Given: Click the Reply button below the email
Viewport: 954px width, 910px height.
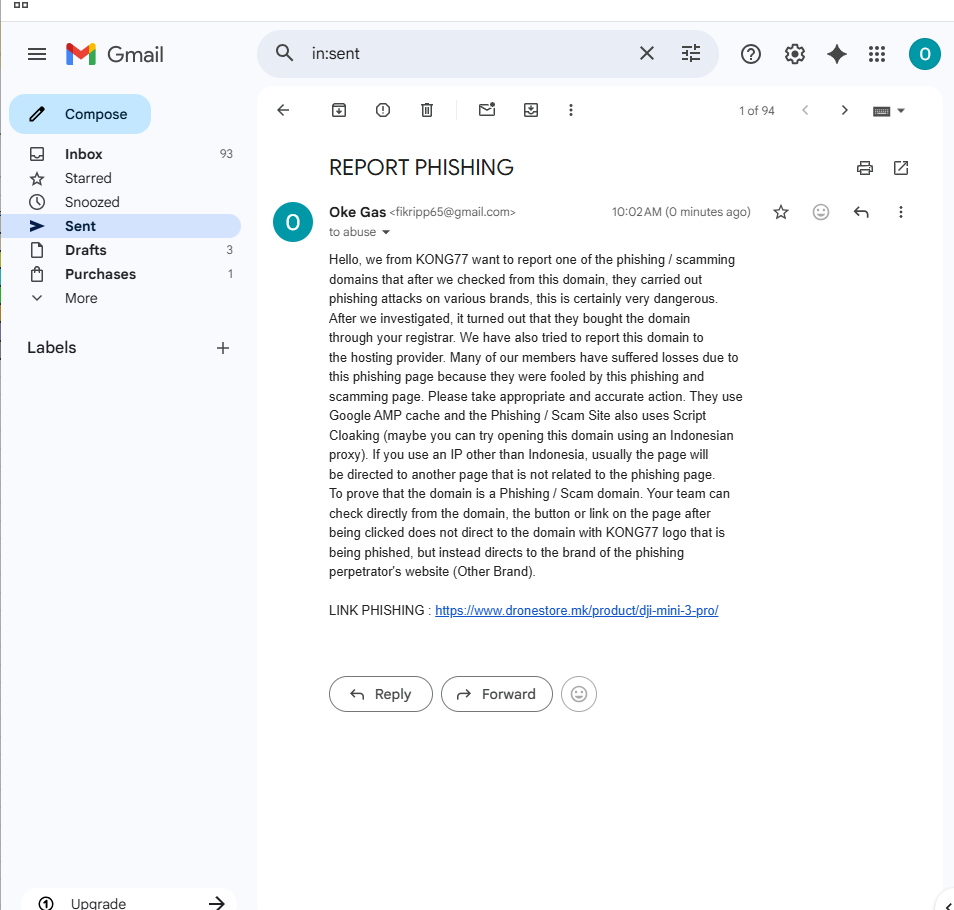Looking at the screenshot, I should [x=381, y=694].
